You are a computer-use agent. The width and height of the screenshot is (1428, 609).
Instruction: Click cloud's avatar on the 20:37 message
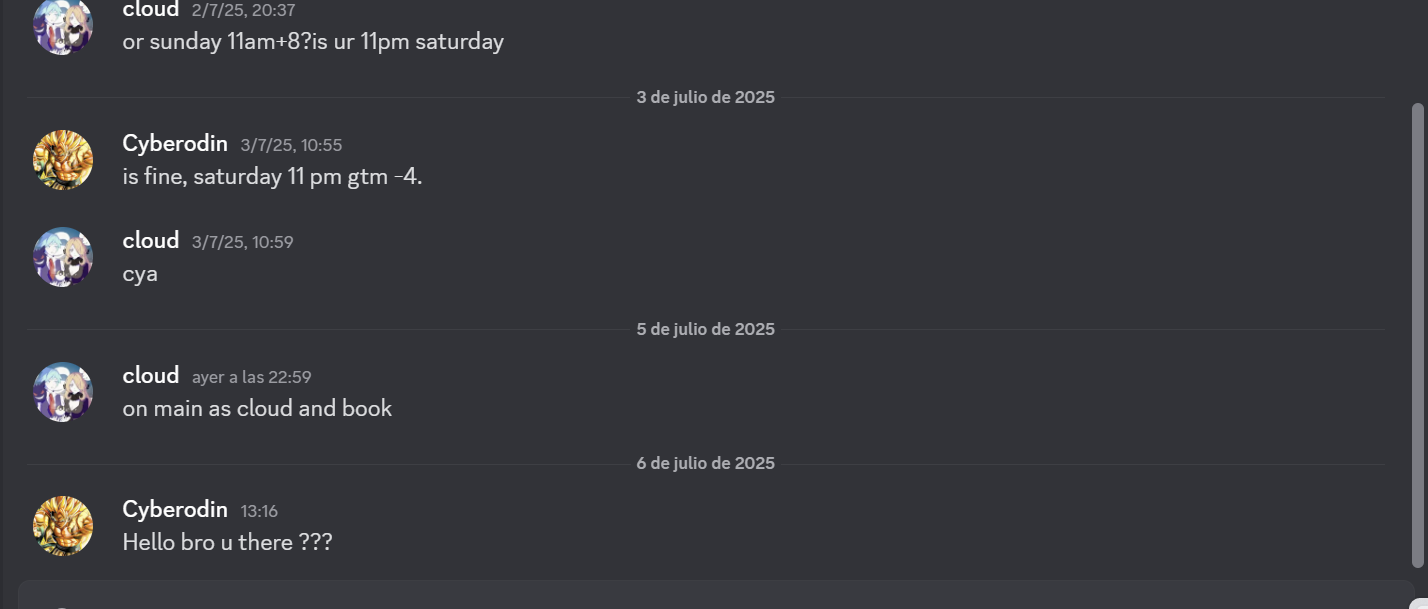click(x=63, y=25)
